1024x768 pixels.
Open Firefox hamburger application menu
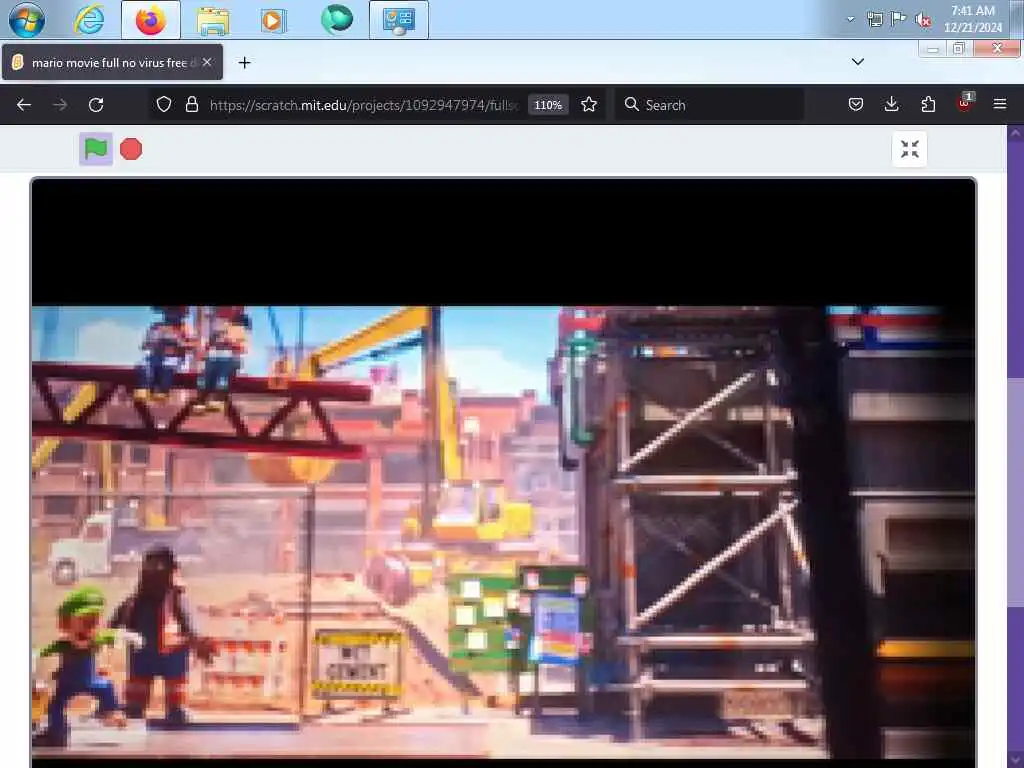(x=1000, y=104)
